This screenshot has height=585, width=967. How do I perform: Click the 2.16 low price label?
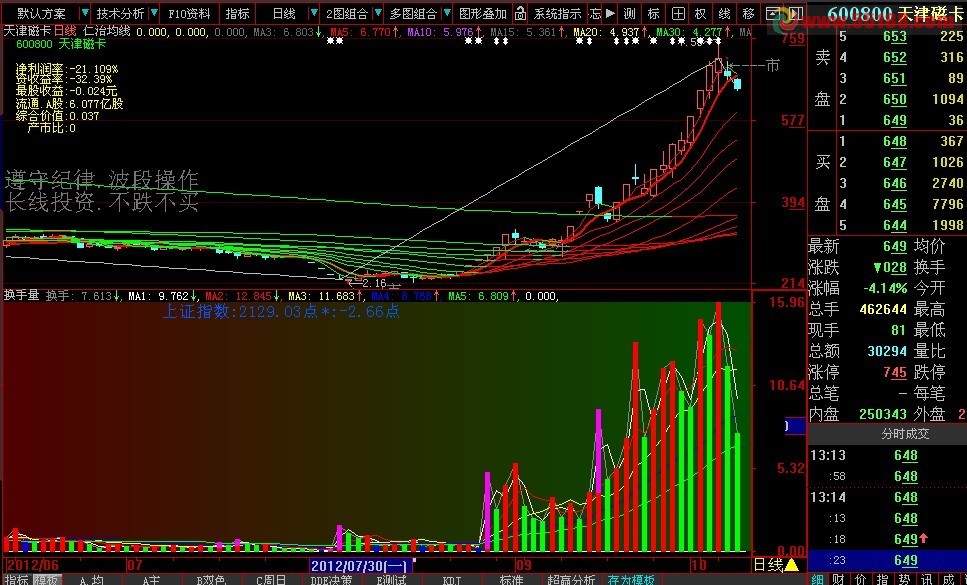click(374, 284)
